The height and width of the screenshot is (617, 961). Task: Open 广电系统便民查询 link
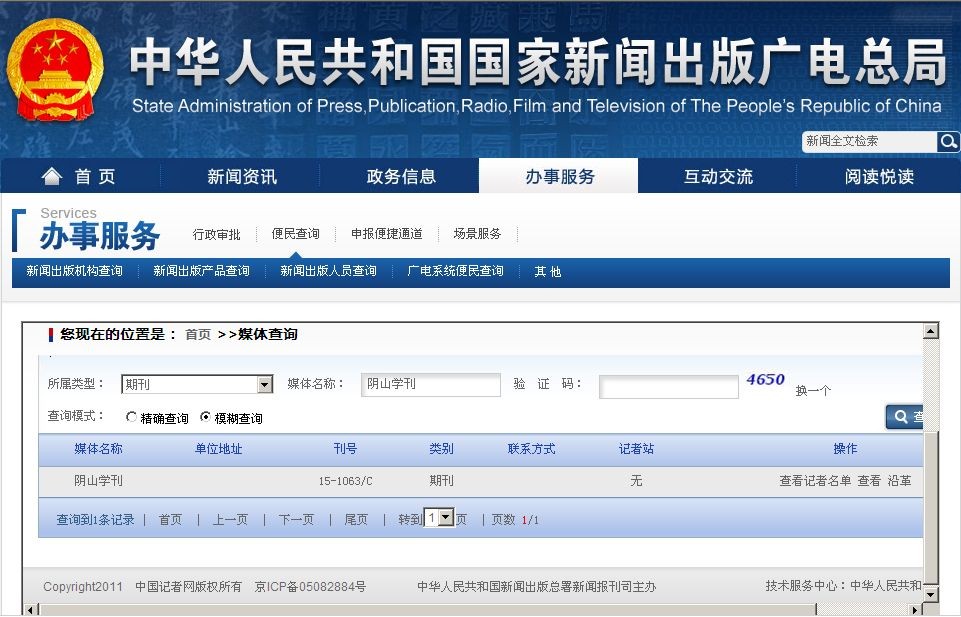[x=455, y=271]
